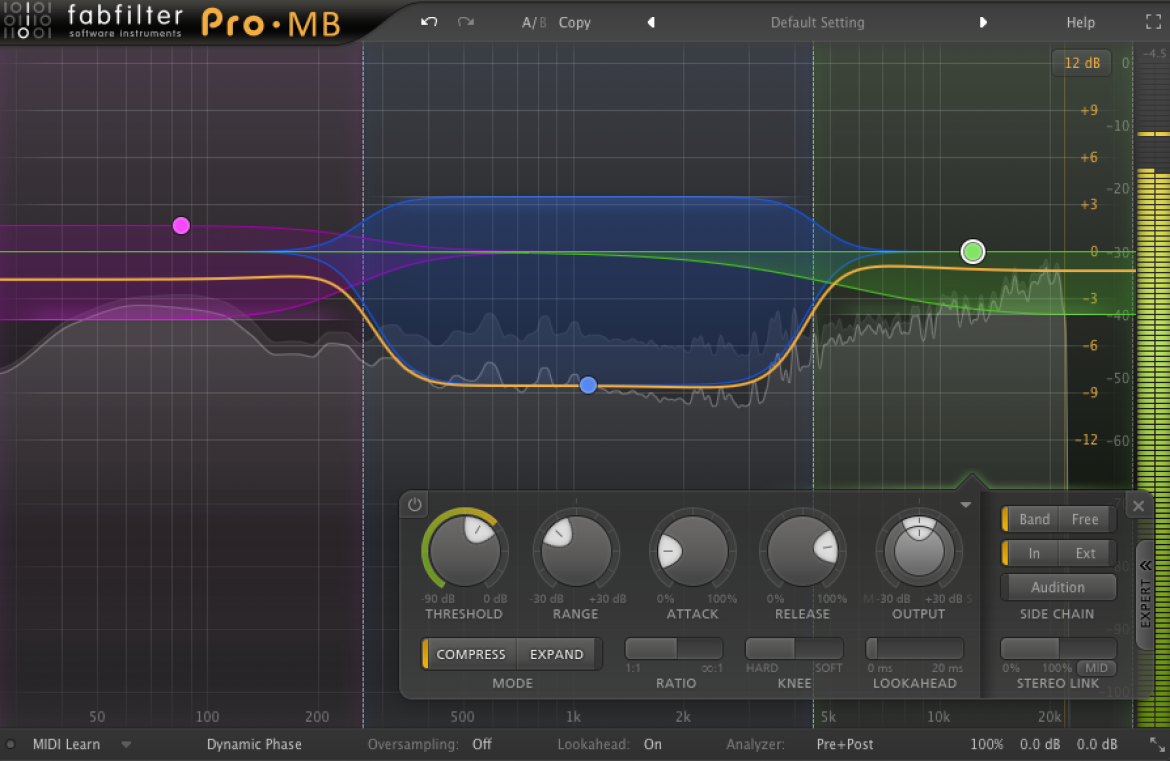
Task: Click the Range knob
Action: [x=575, y=551]
